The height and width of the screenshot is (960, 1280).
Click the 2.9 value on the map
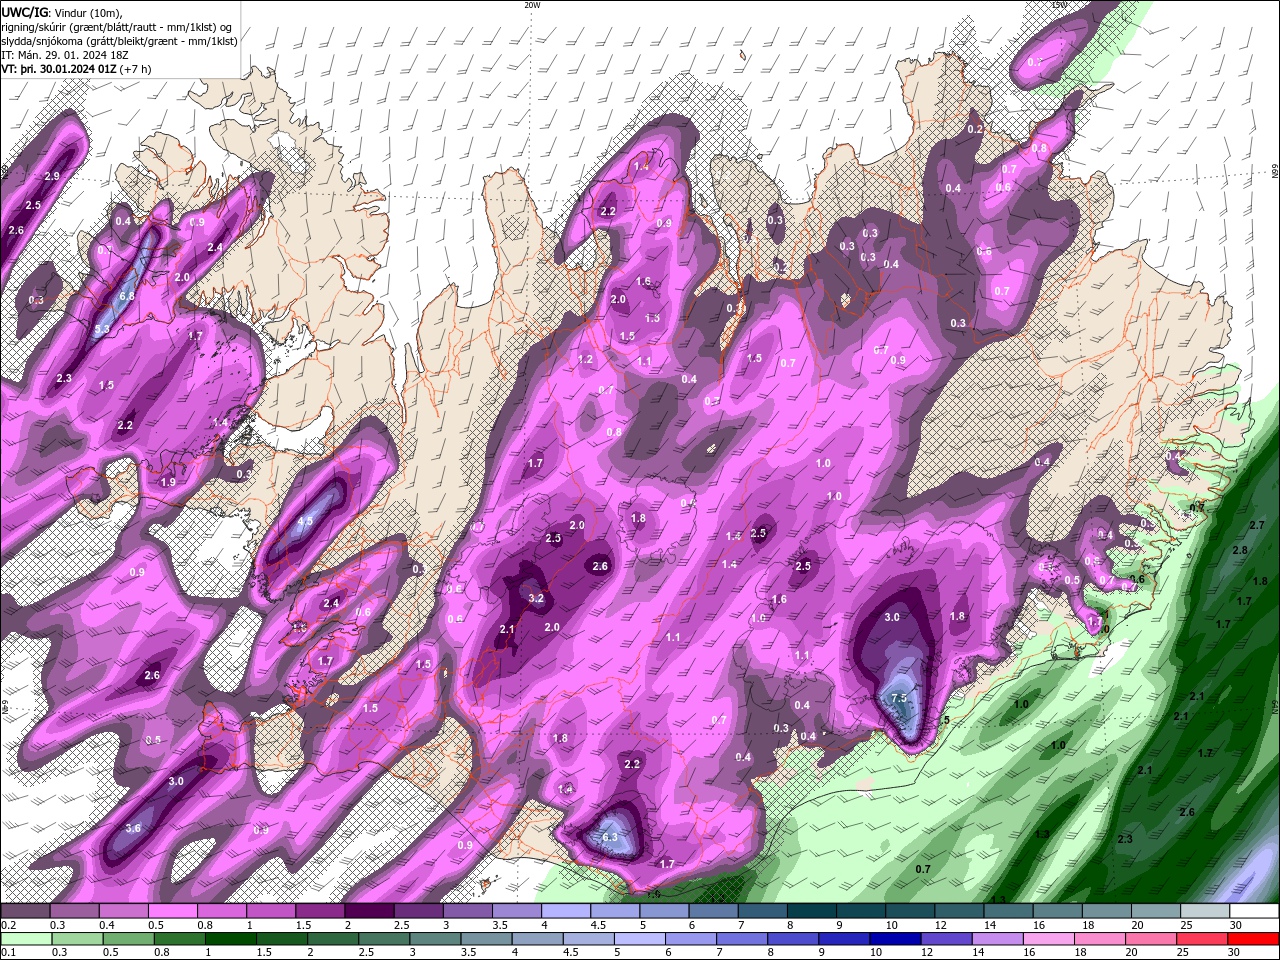click(x=52, y=176)
